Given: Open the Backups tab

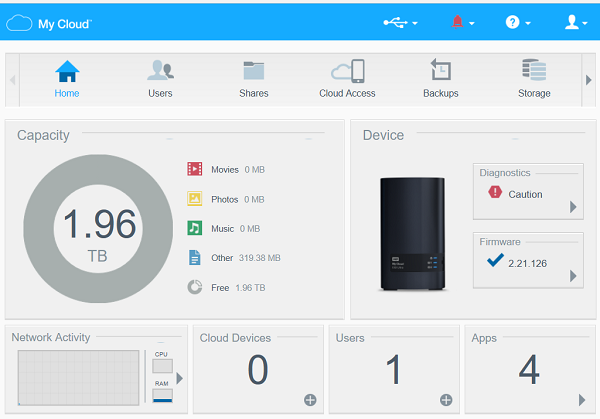Looking at the screenshot, I should point(440,80).
